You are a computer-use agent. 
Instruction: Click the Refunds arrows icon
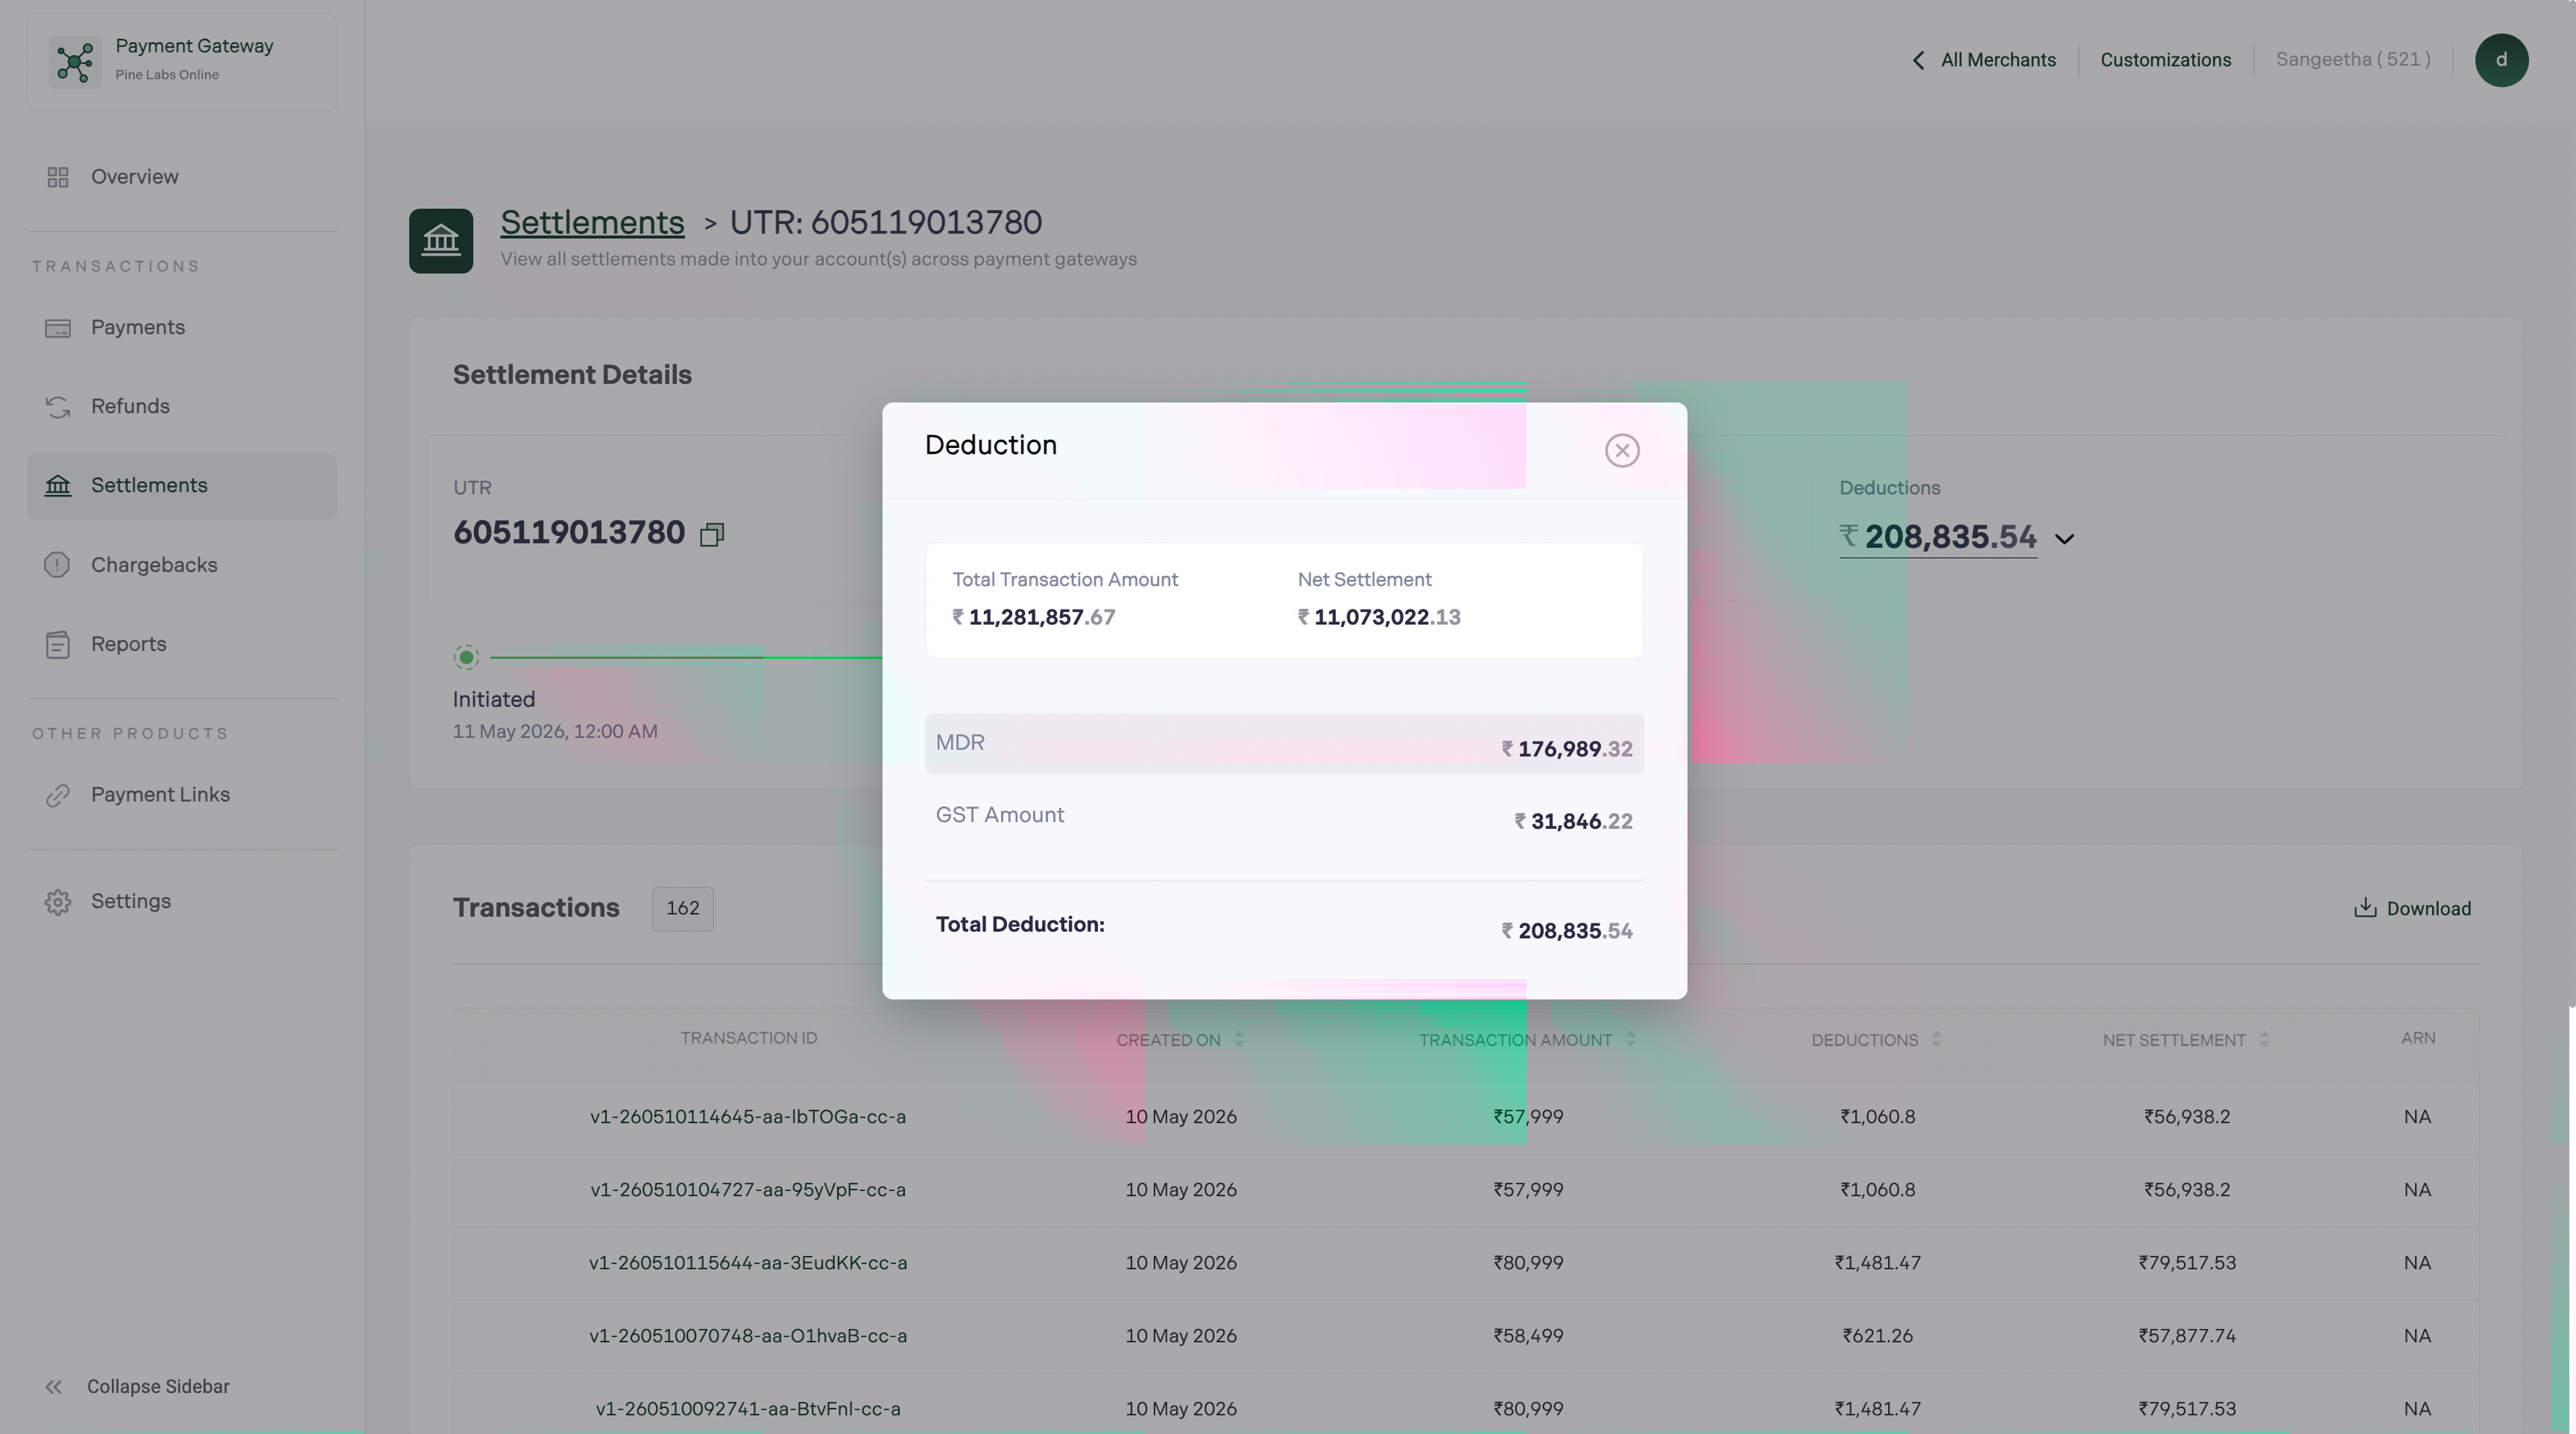coord(58,407)
